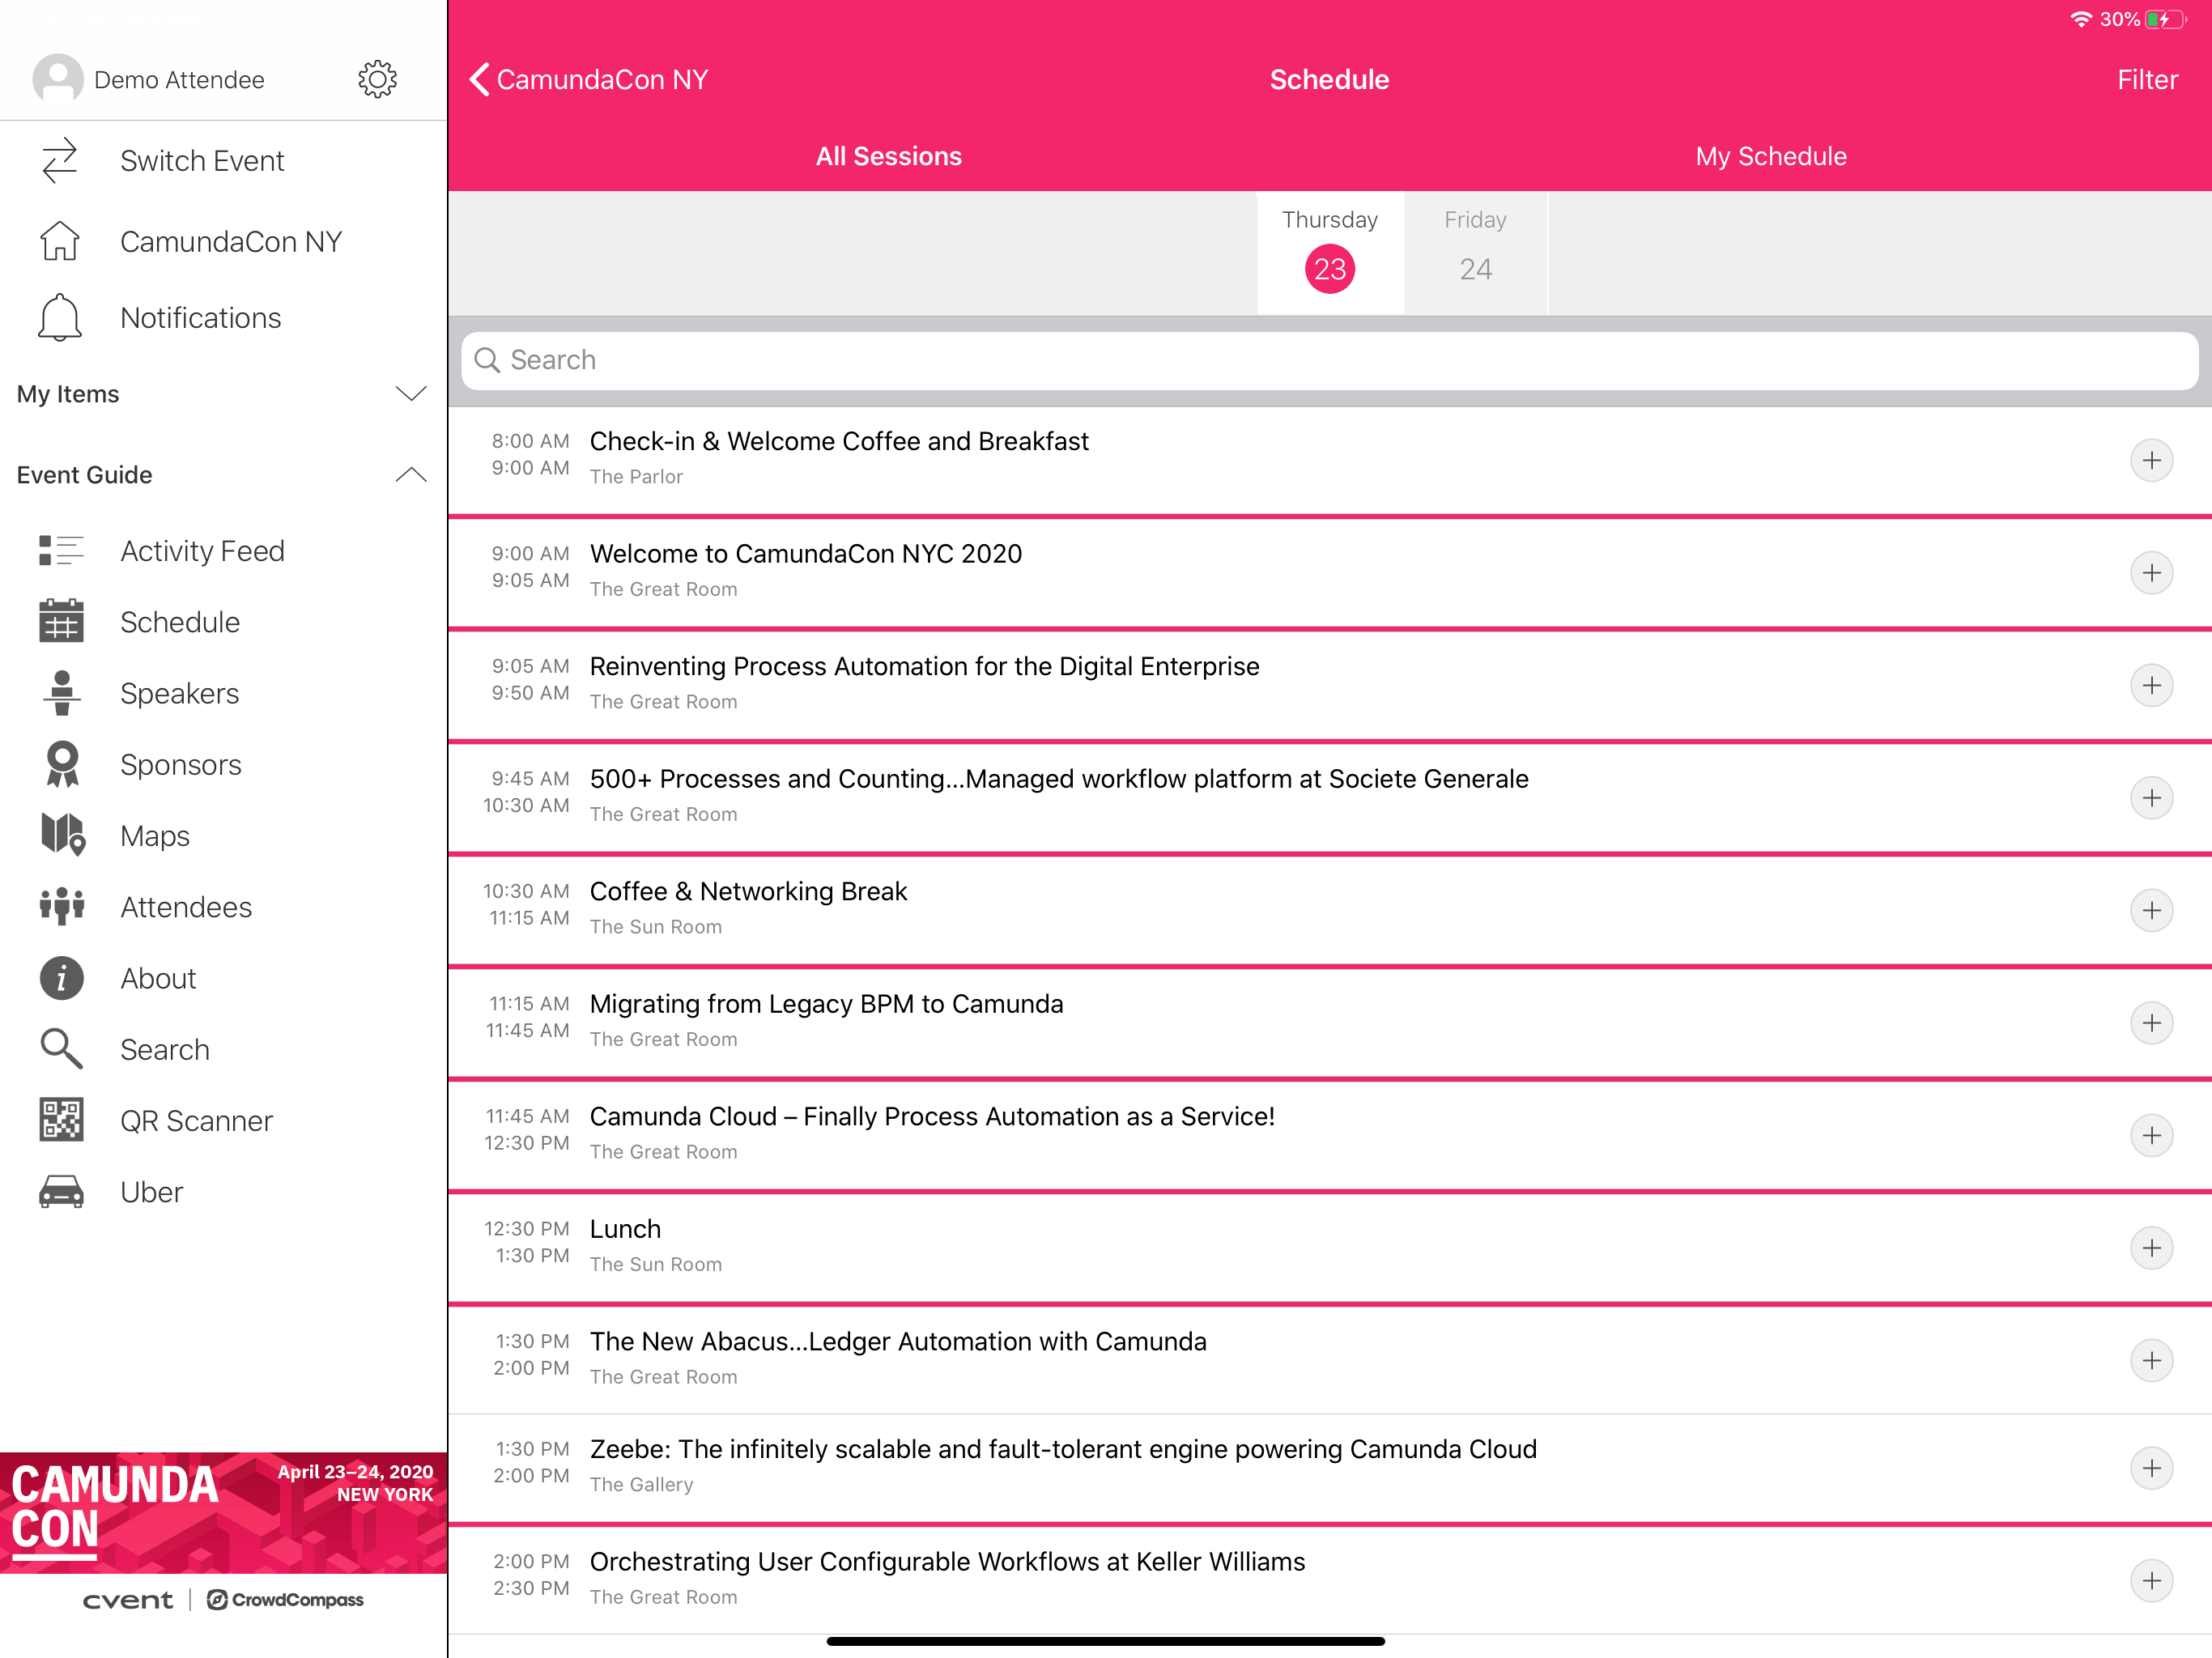Open Speakers from the Event Guide

click(x=179, y=693)
